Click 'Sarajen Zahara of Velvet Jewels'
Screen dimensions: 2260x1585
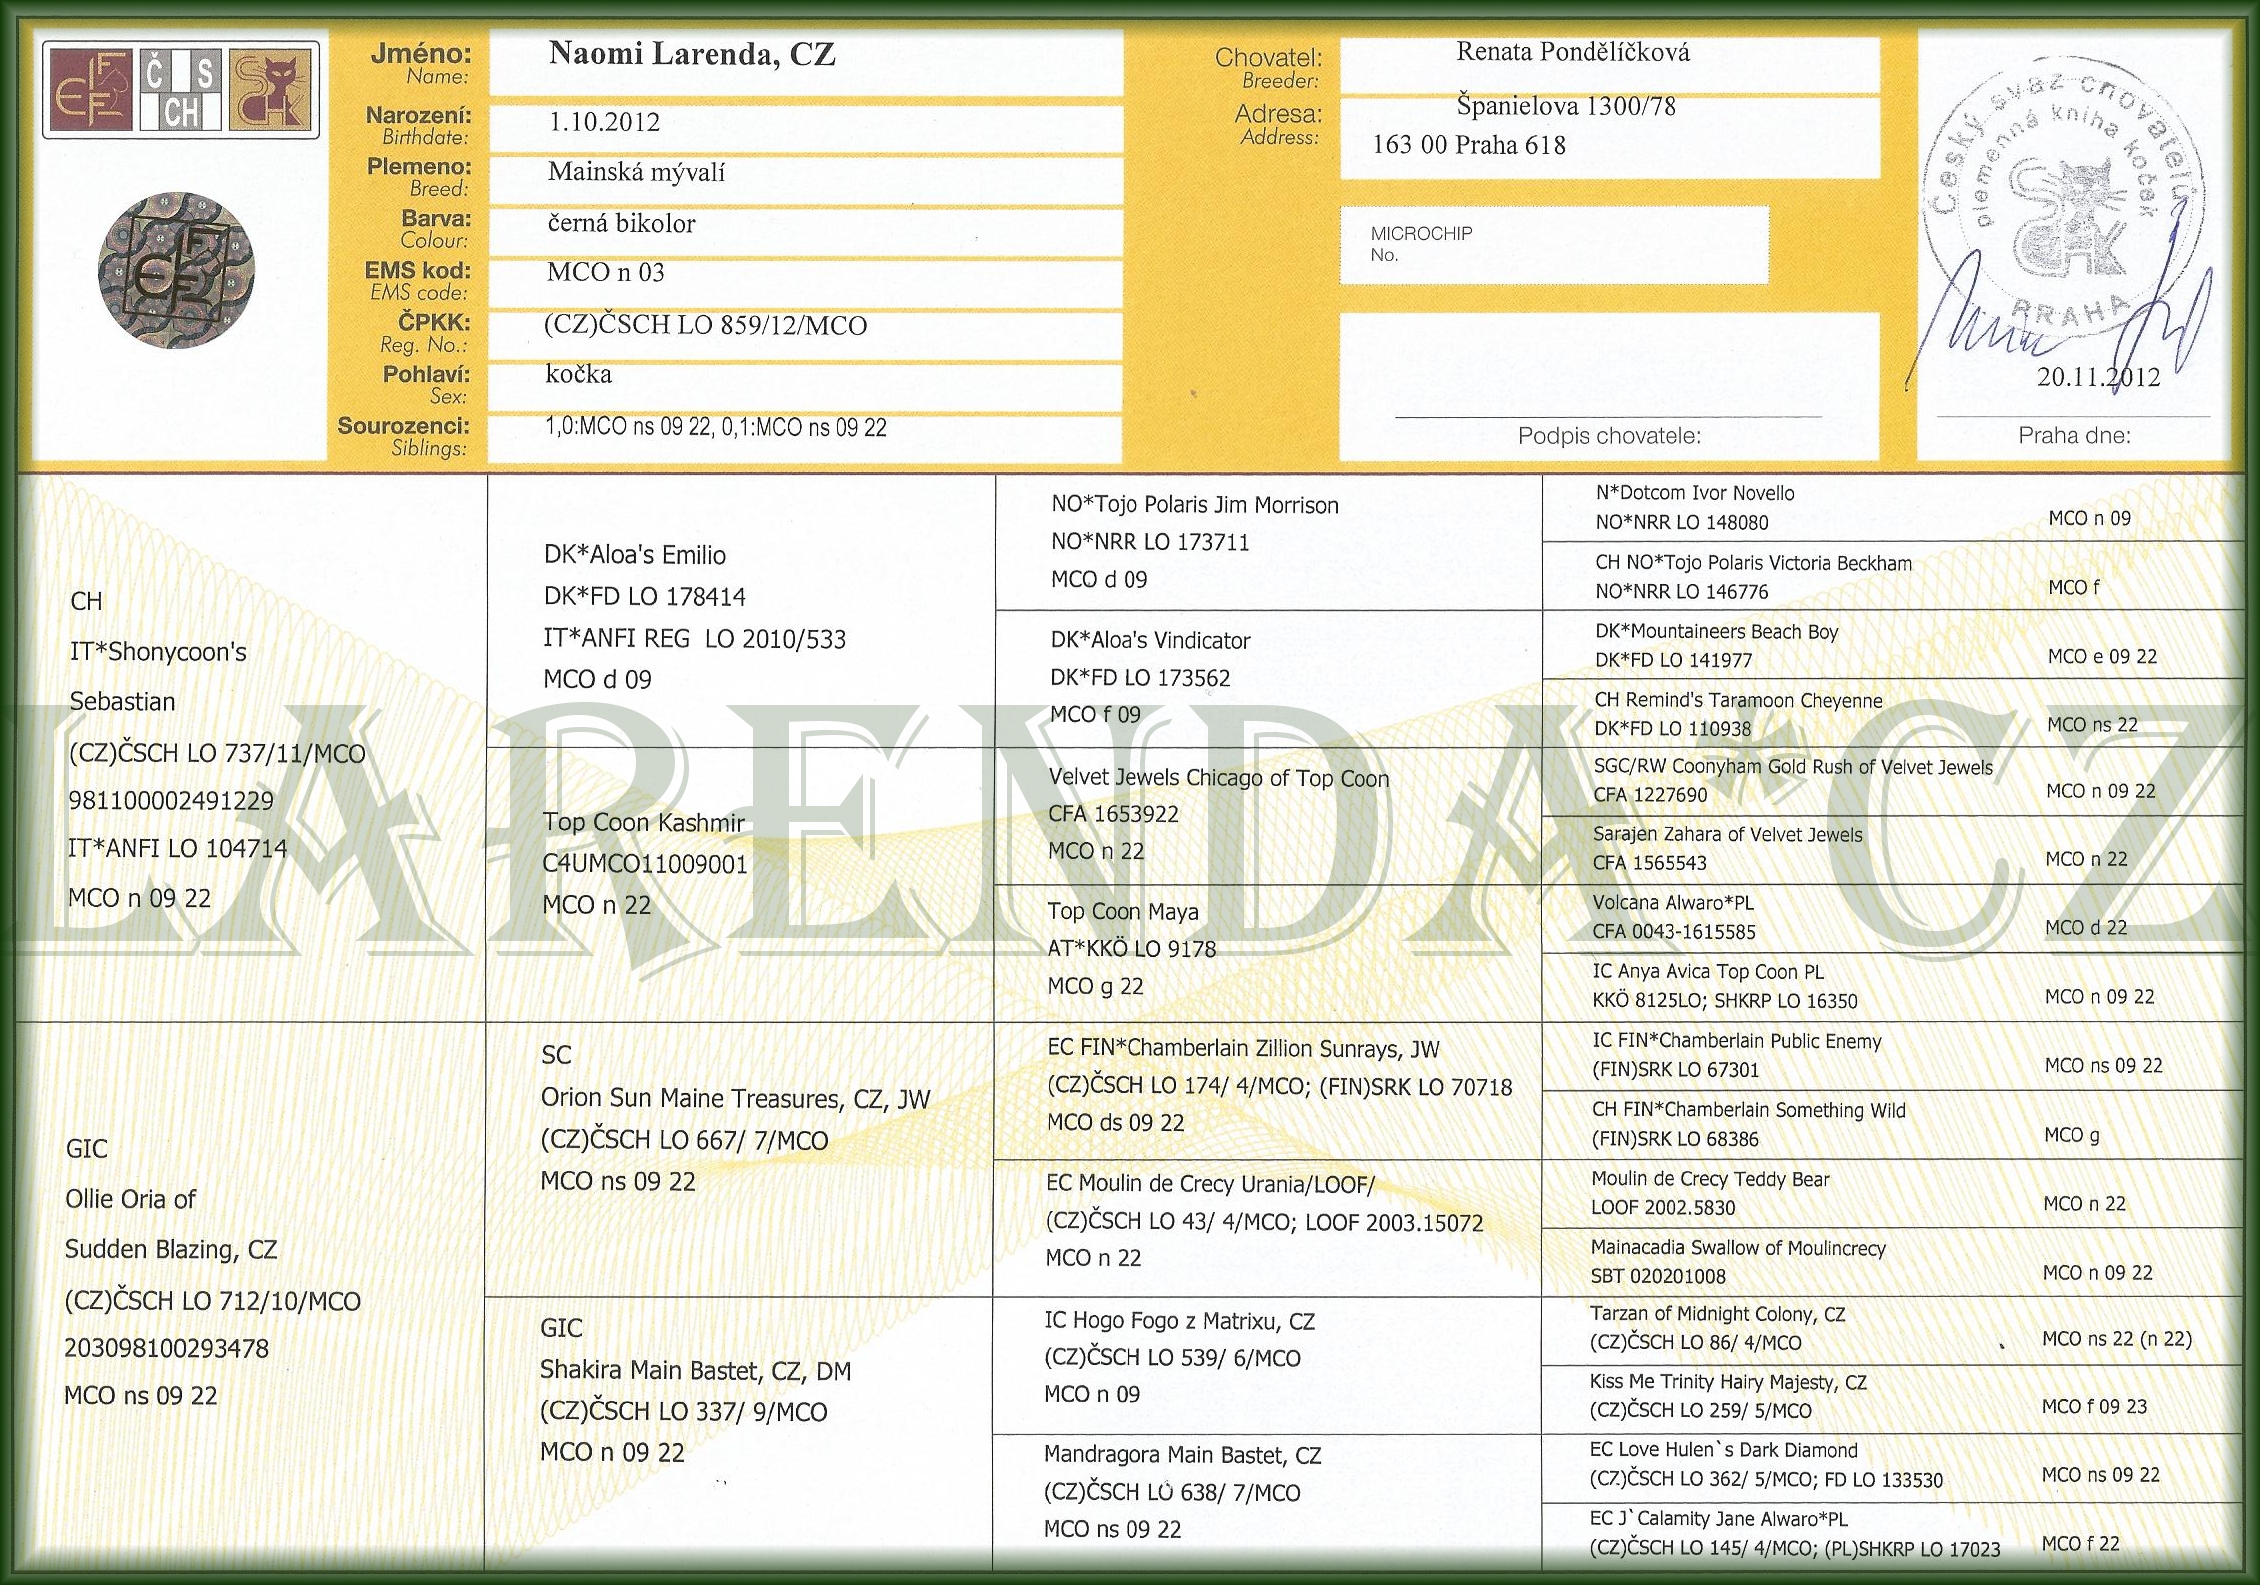[1728, 835]
